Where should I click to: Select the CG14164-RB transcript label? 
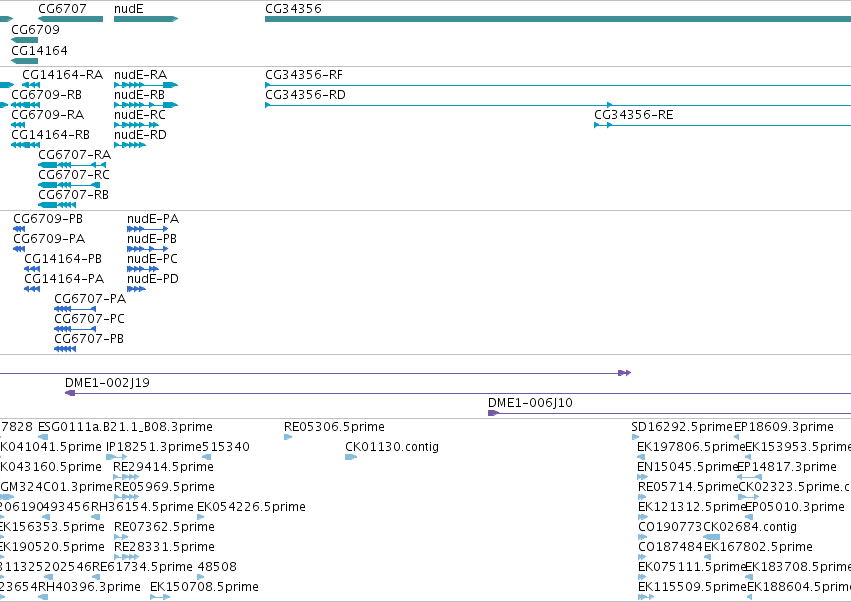[x=50, y=135]
